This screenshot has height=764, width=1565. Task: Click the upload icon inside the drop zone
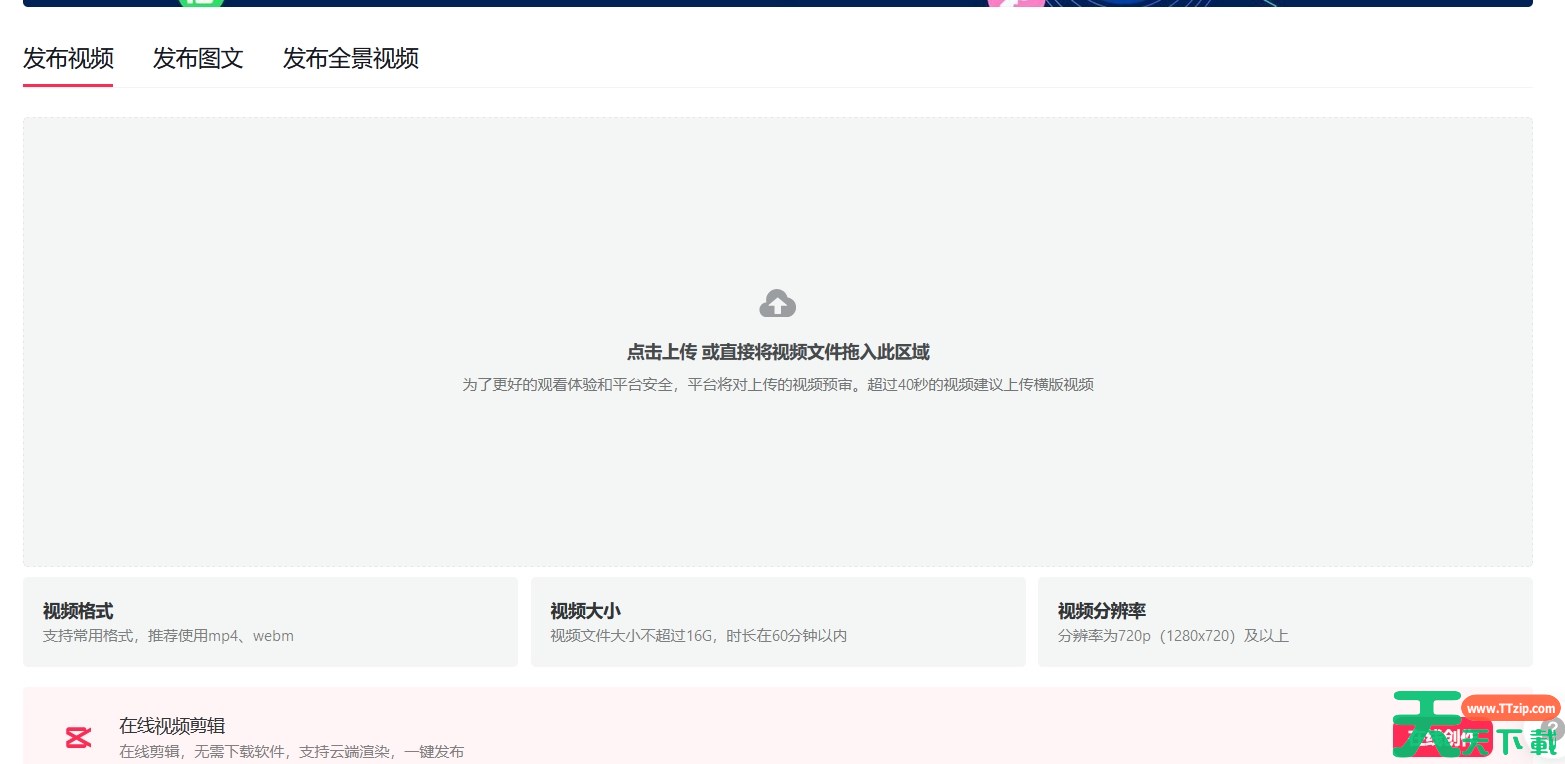pos(777,303)
